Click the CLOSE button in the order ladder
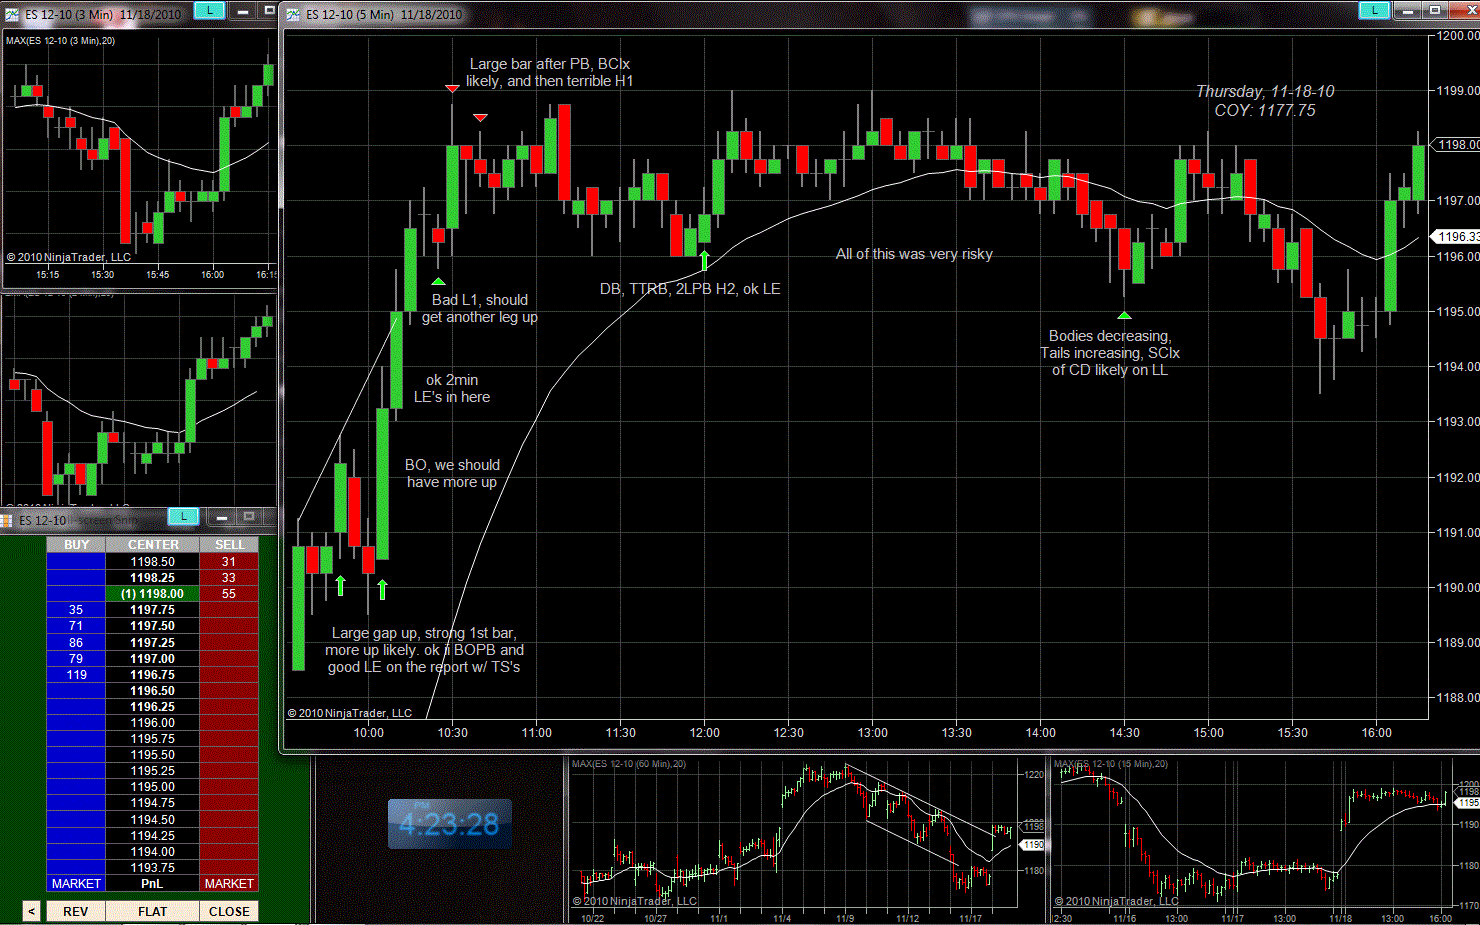 [229, 911]
